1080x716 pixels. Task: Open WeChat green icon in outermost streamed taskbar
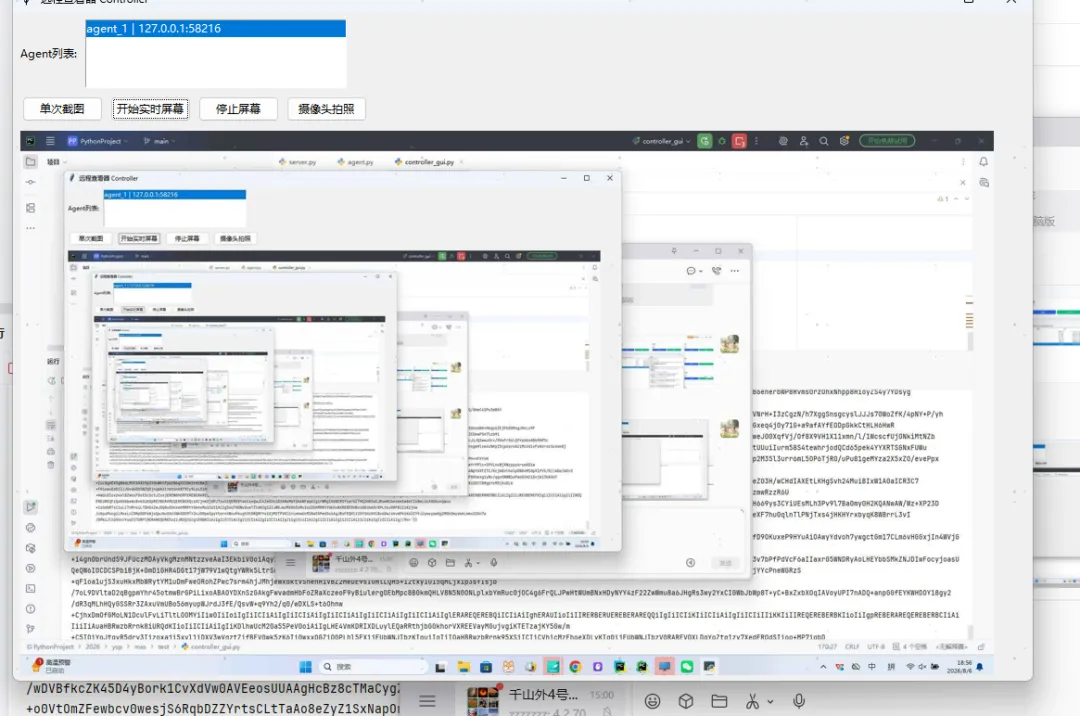tap(687, 666)
